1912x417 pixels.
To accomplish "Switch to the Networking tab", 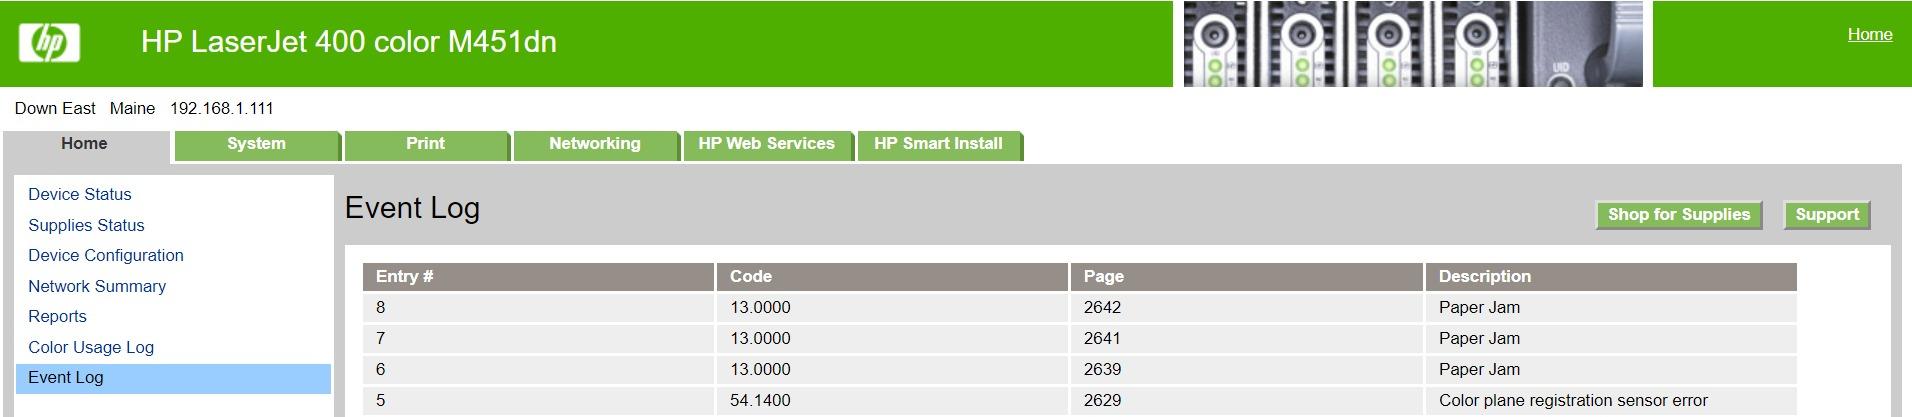I will tap(595, 144).
